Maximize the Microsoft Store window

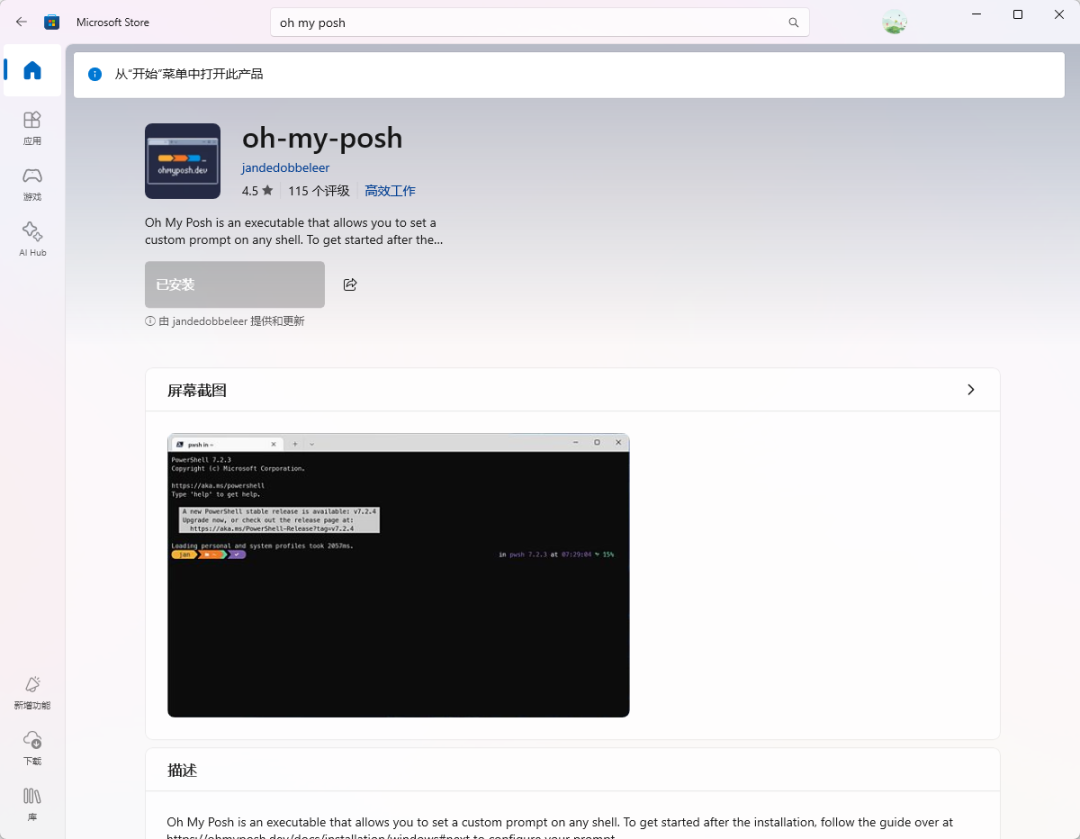[x=1017, y=14]
